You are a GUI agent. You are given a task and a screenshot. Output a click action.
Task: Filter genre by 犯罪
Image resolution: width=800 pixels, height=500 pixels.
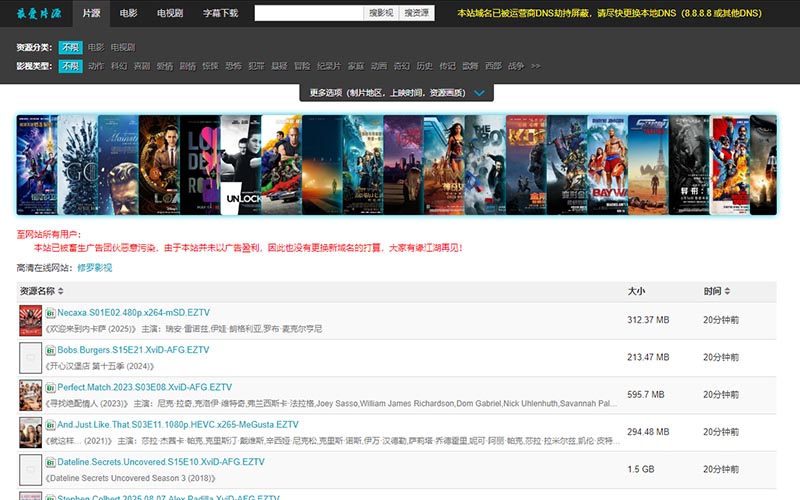pyautogui.click(x=256, y=66)
